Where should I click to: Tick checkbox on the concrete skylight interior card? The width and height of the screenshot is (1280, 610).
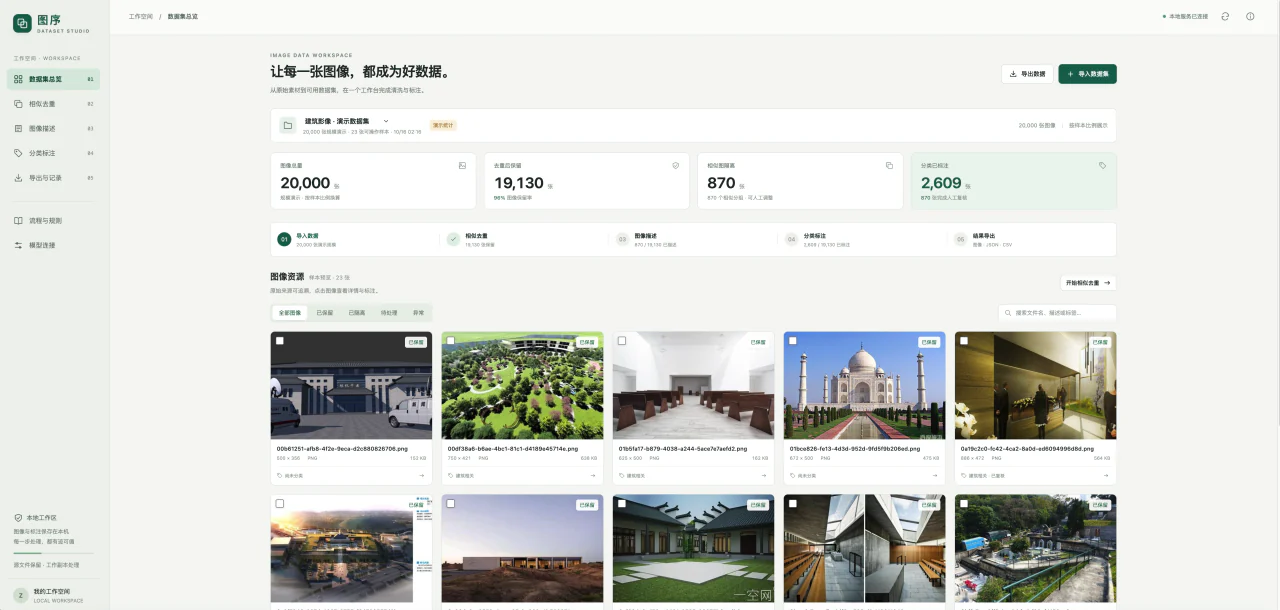(793, 503)
